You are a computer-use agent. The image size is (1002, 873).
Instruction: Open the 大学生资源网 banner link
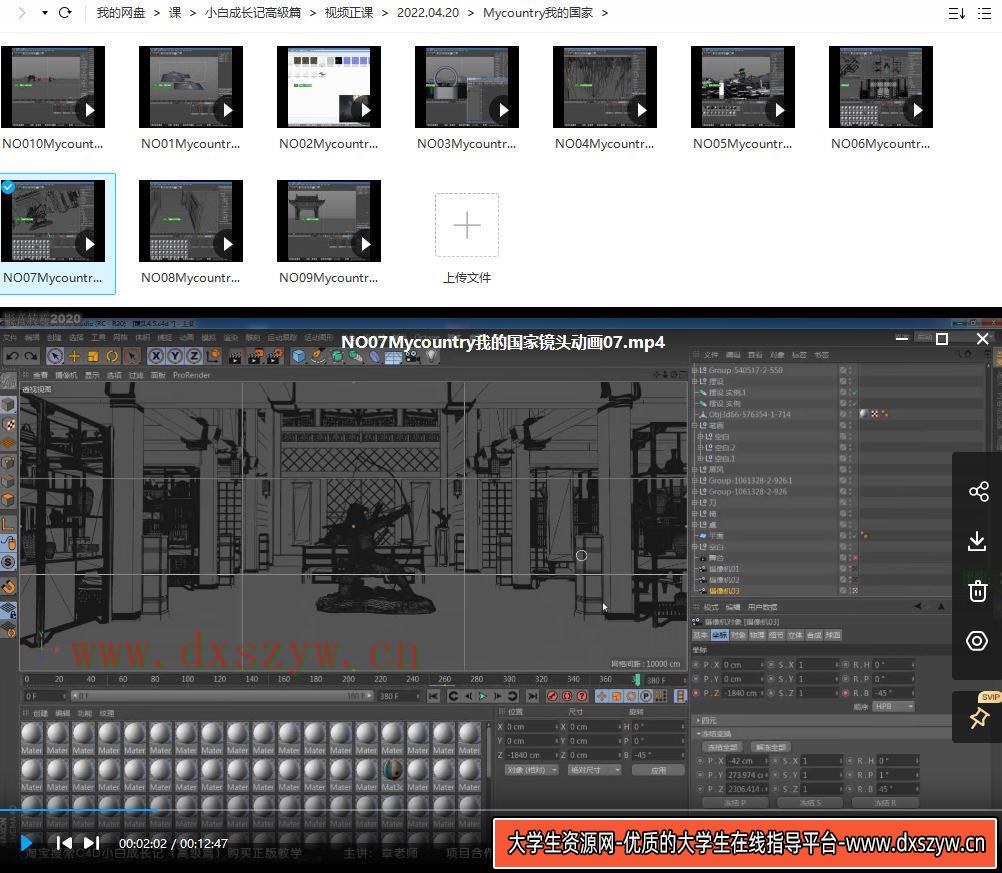(x=746, y=844)
